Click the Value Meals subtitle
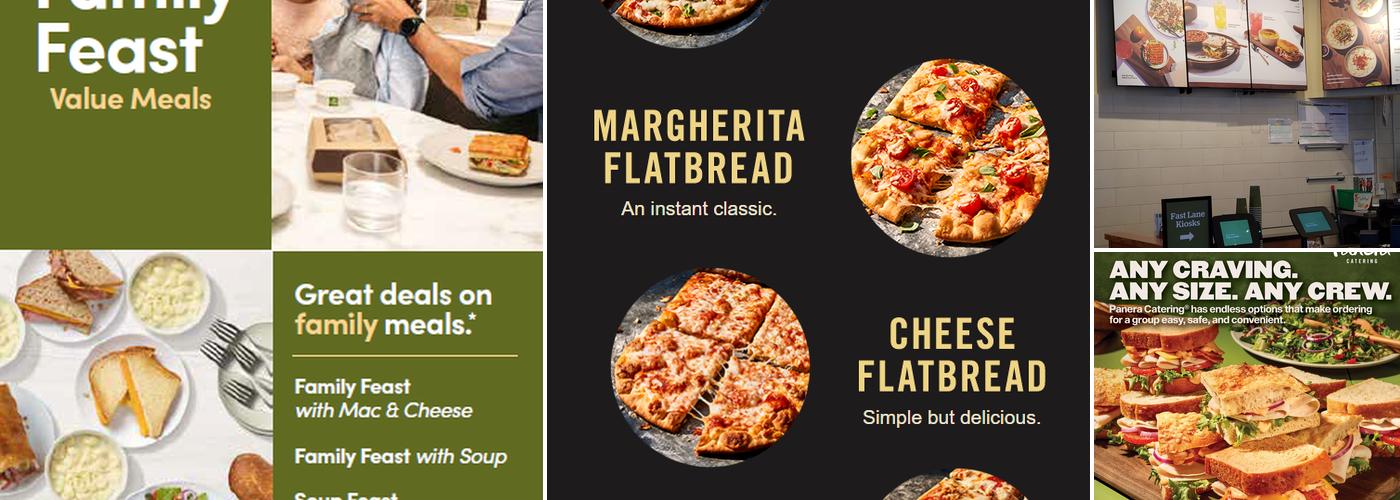 pyautogui.click(x=131, y=99)
